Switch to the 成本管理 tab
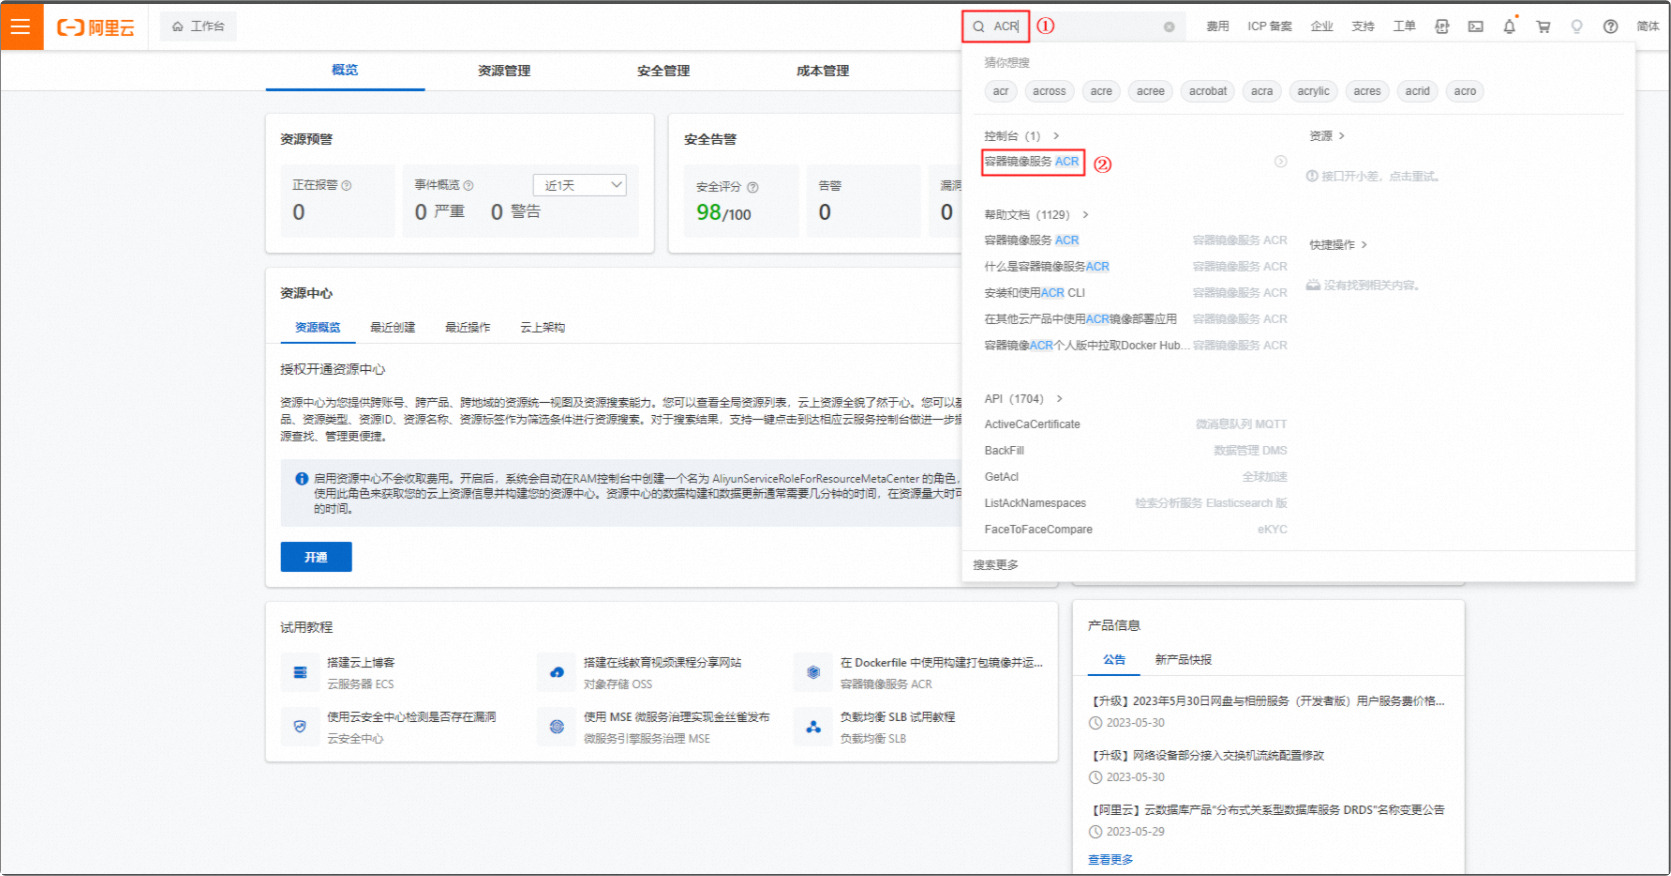 click(x=822, y=71)
